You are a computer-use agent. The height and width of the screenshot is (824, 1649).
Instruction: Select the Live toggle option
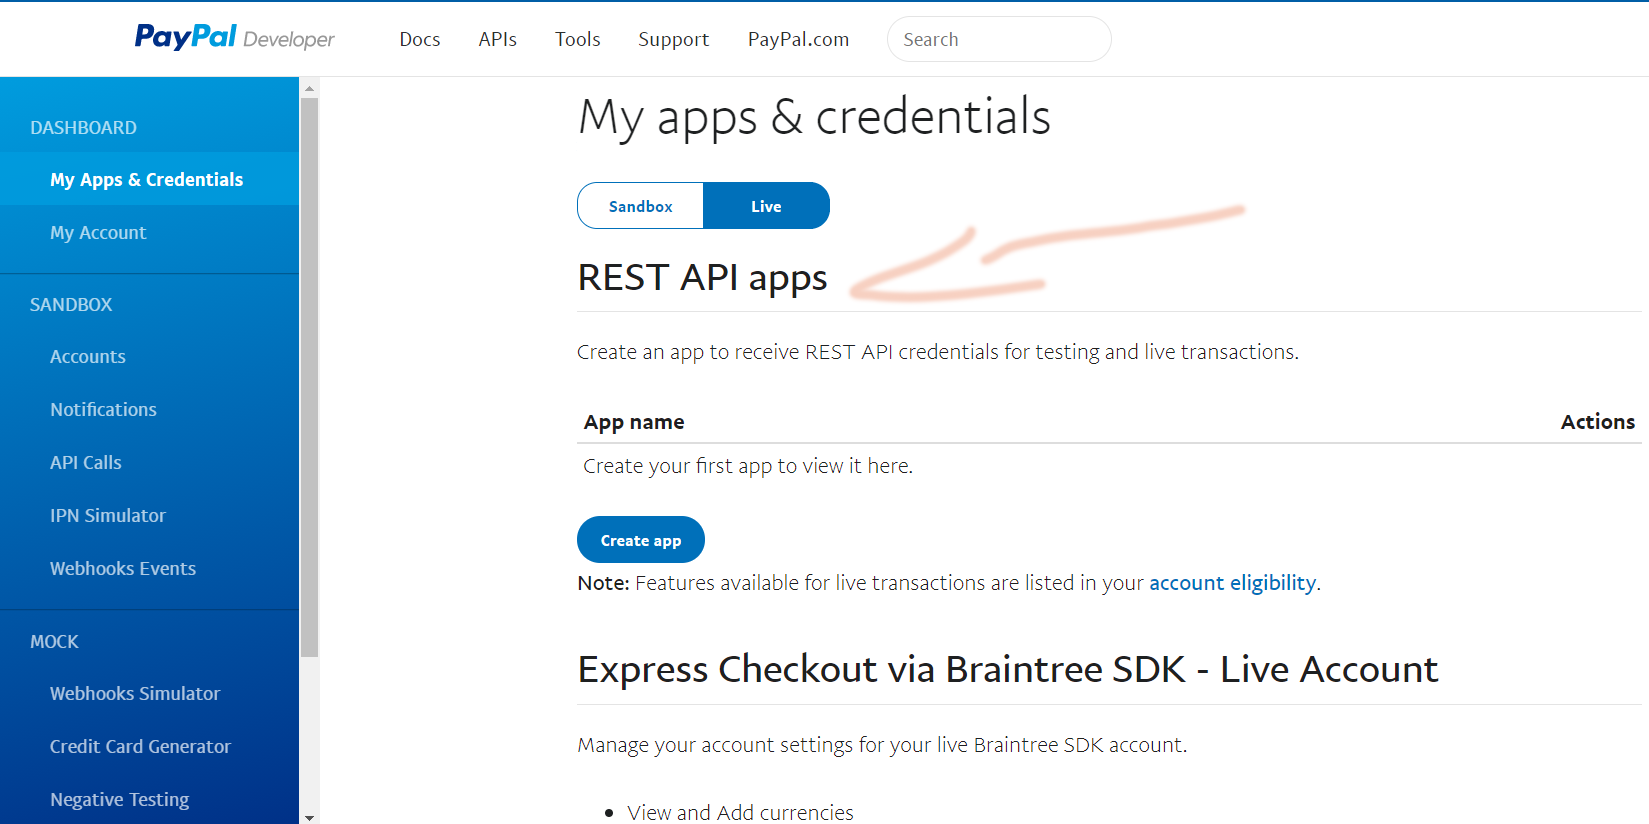(766, 206)
